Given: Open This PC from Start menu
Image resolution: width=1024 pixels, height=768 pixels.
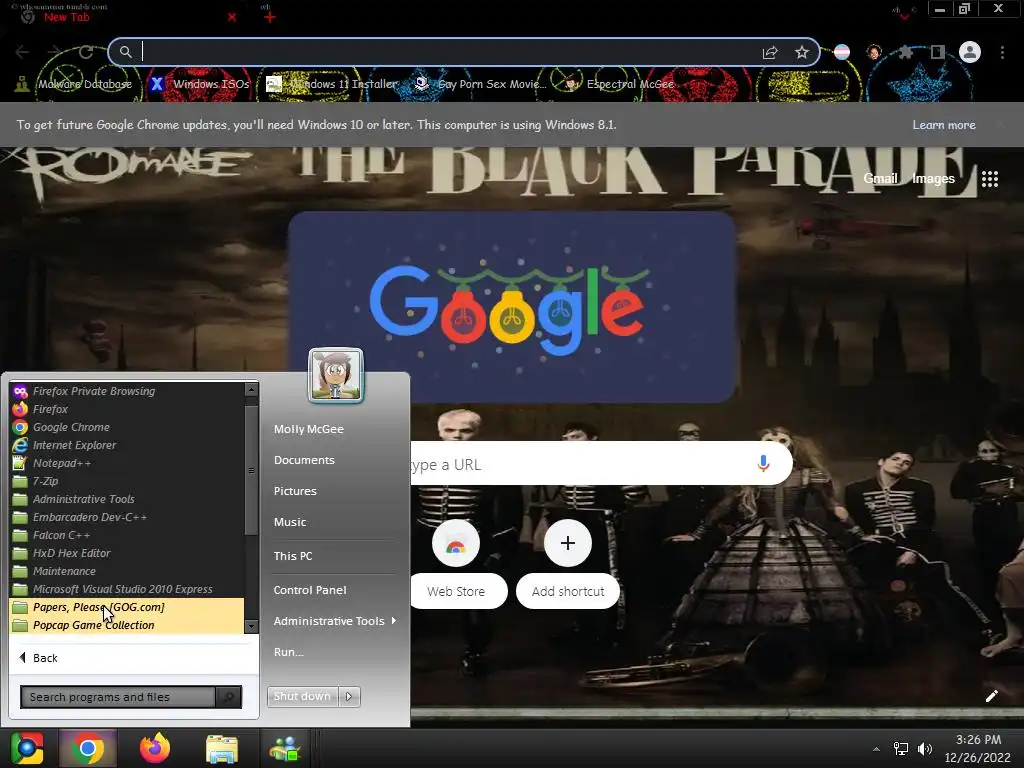Looking at the screenshot, I should (x=293, y=556).
